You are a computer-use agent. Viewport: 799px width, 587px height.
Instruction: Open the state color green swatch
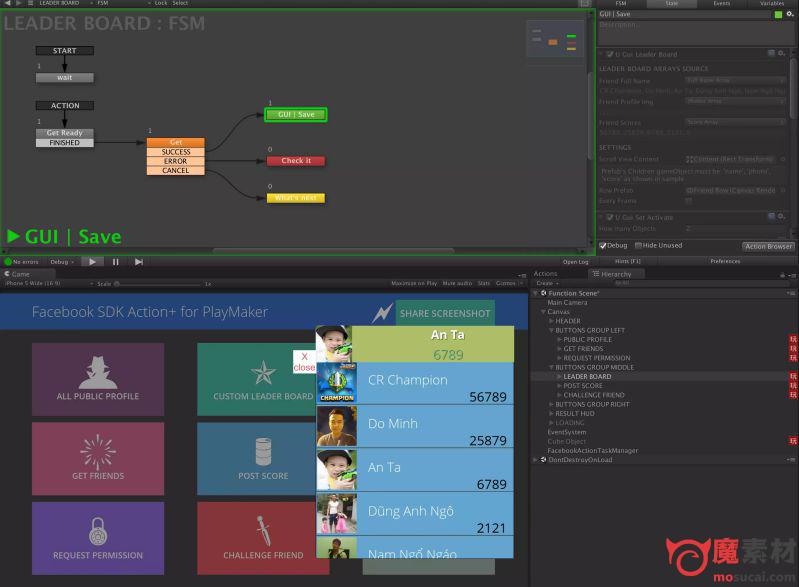pyautogui.click(x=778, y=14)
